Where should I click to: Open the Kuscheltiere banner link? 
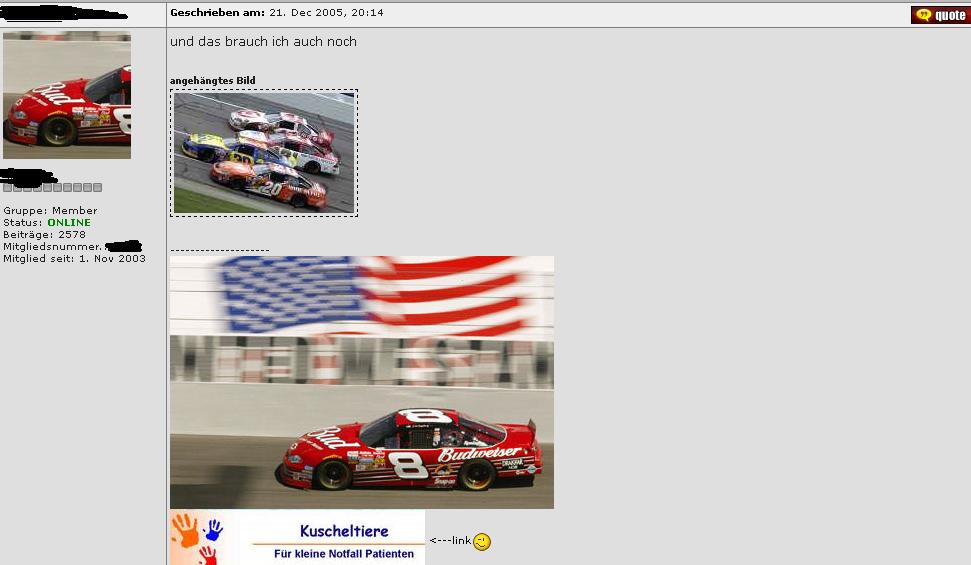click(298, 537)
